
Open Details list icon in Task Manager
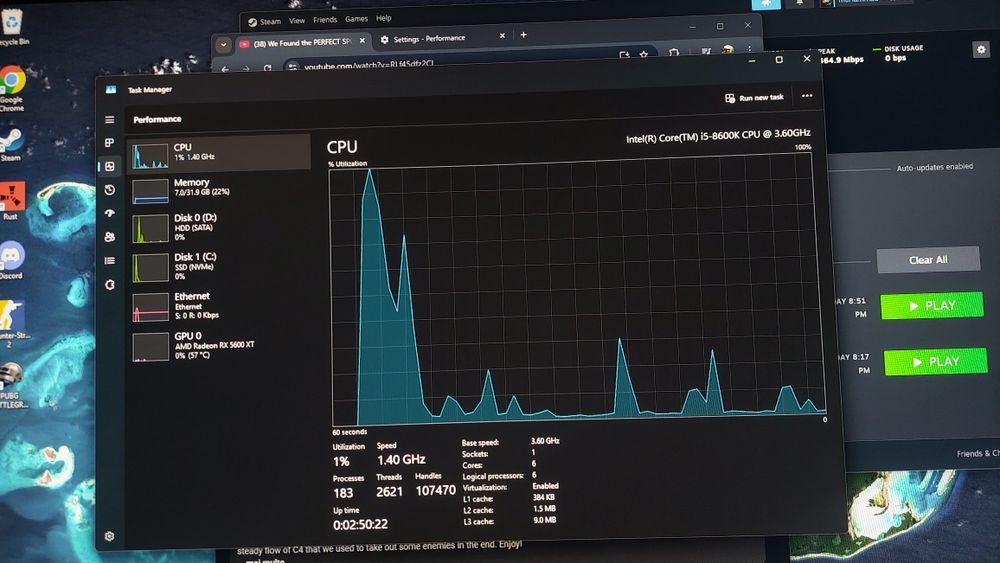point(110,260)
